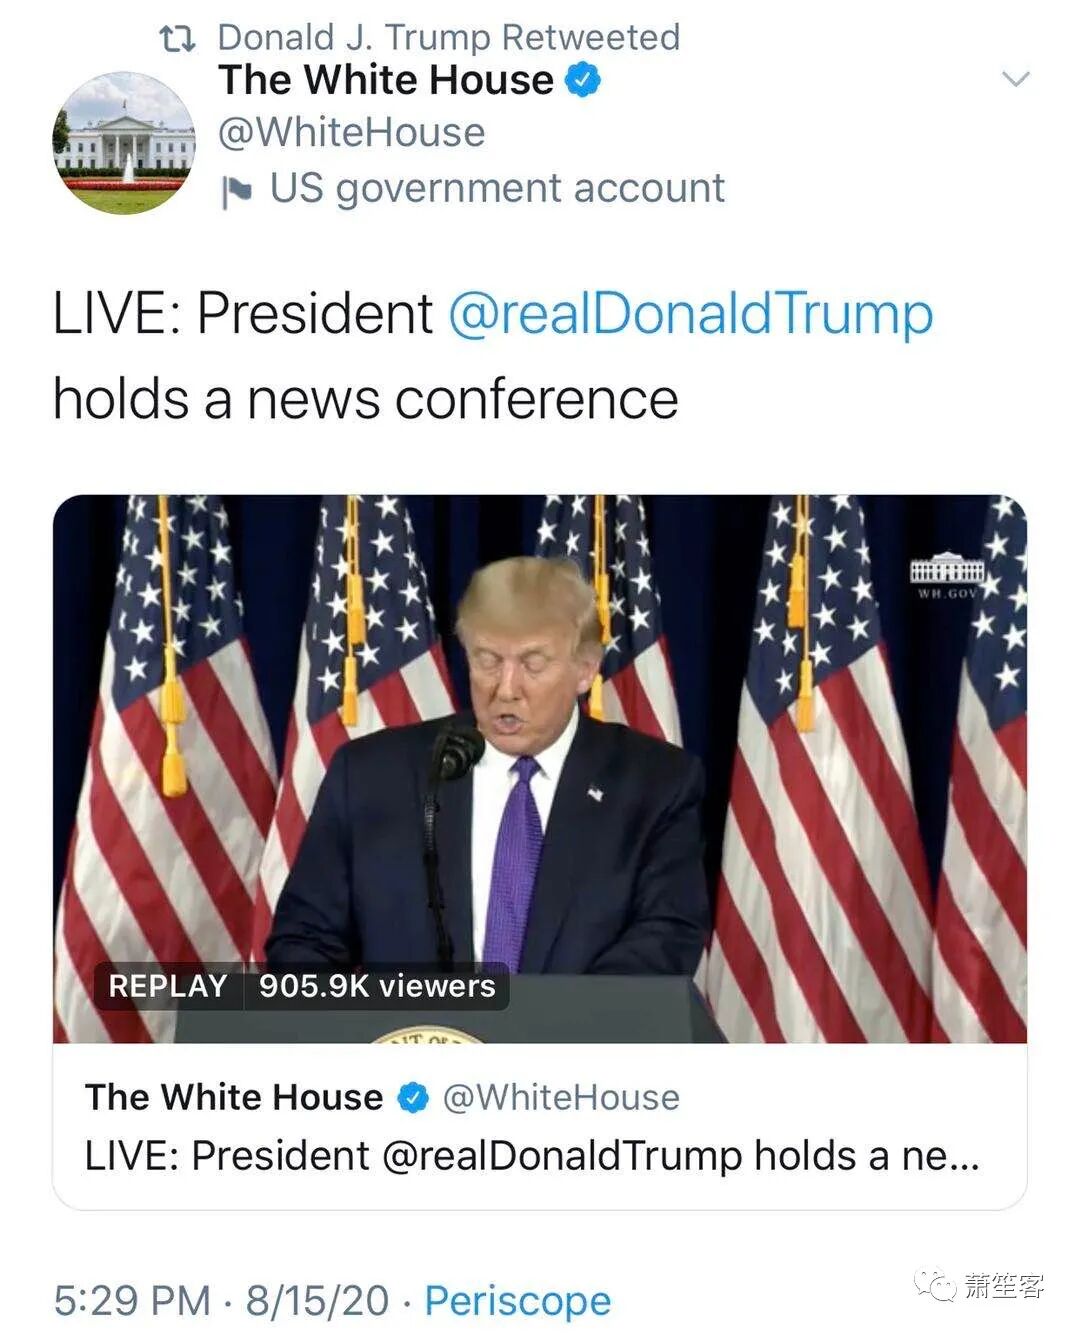
Task: Click the WH.GOV watermark logo in video
Action: 947,576
